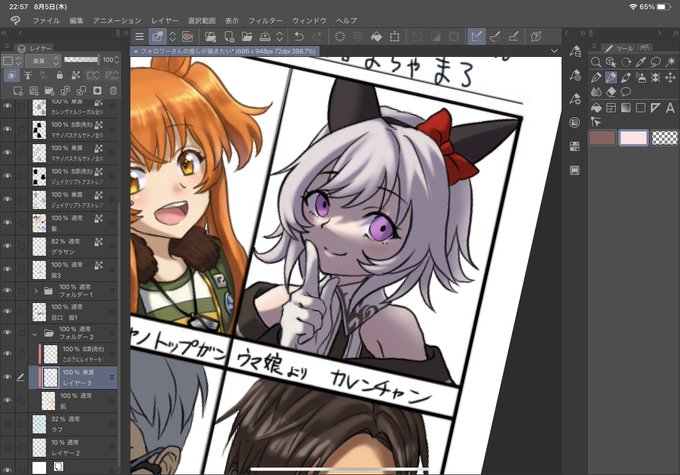Toggle visibility of フォルダー1
Screen dimensions: 680x475
coord(7,290)
